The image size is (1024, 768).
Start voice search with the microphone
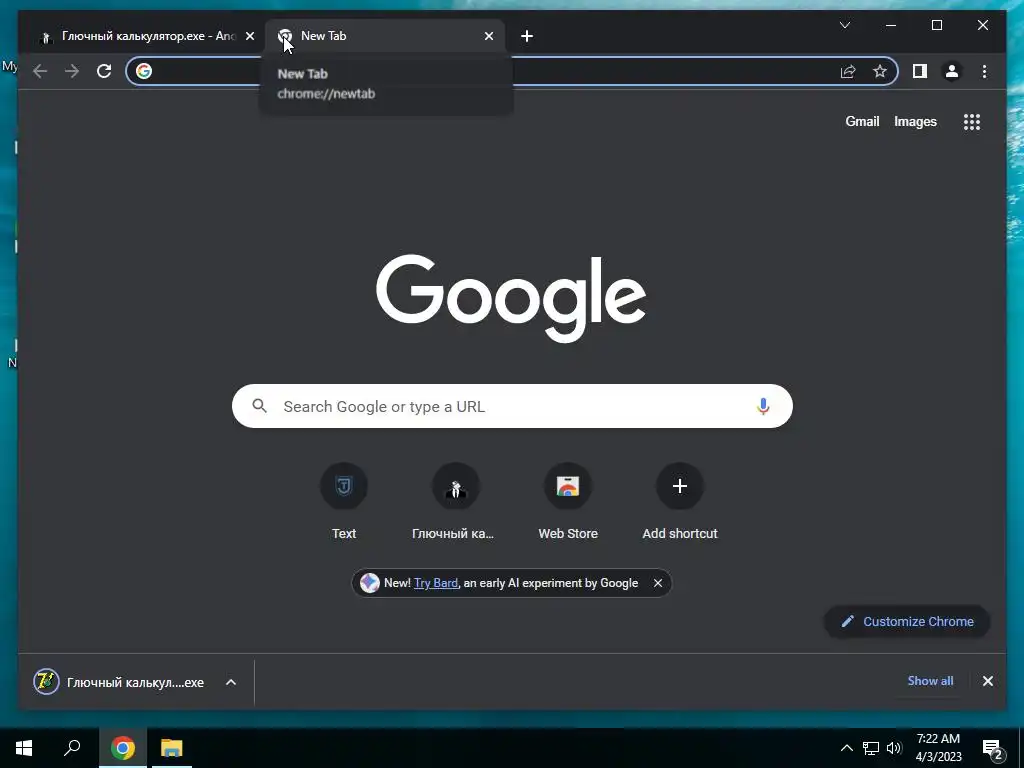pos(763,406)
